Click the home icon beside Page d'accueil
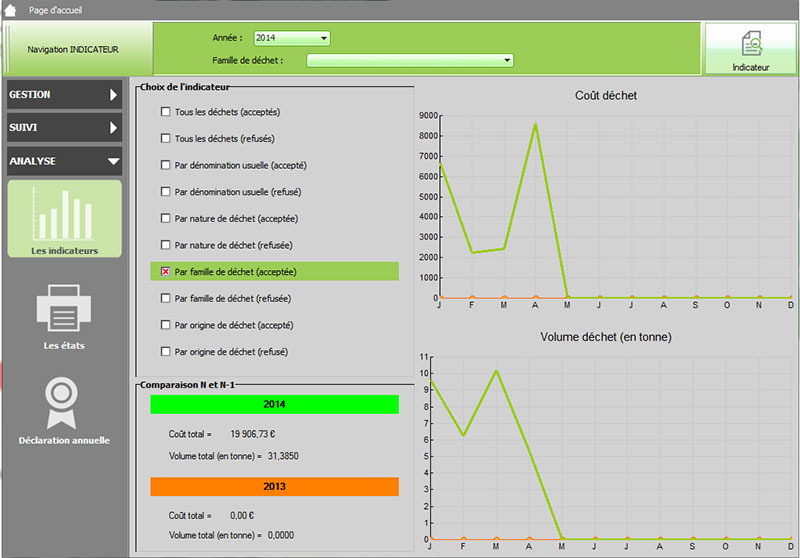The height and width of the screenshot is (558, 800). point(10,10)
